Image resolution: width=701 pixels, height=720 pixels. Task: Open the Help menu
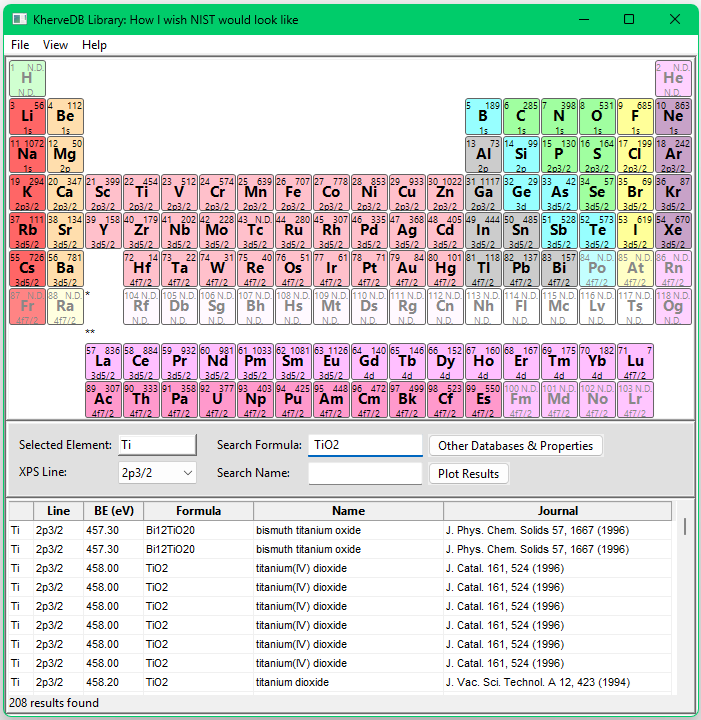94,45
